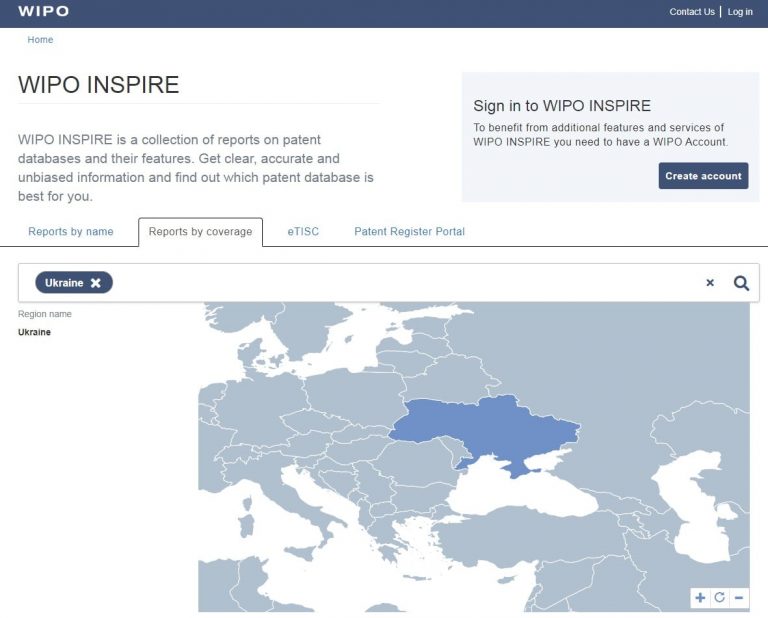Screen dimensions: 768x618
Task: Go to the Home breadcrumb link
Action: coord(40,40)
